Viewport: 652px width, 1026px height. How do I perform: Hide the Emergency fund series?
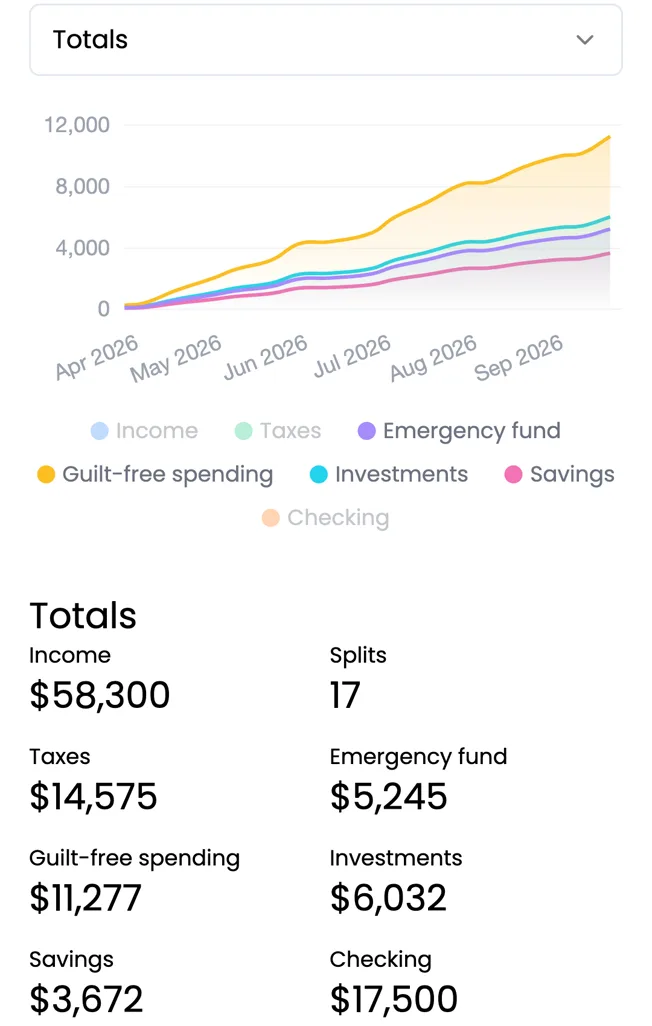point(459,431)
